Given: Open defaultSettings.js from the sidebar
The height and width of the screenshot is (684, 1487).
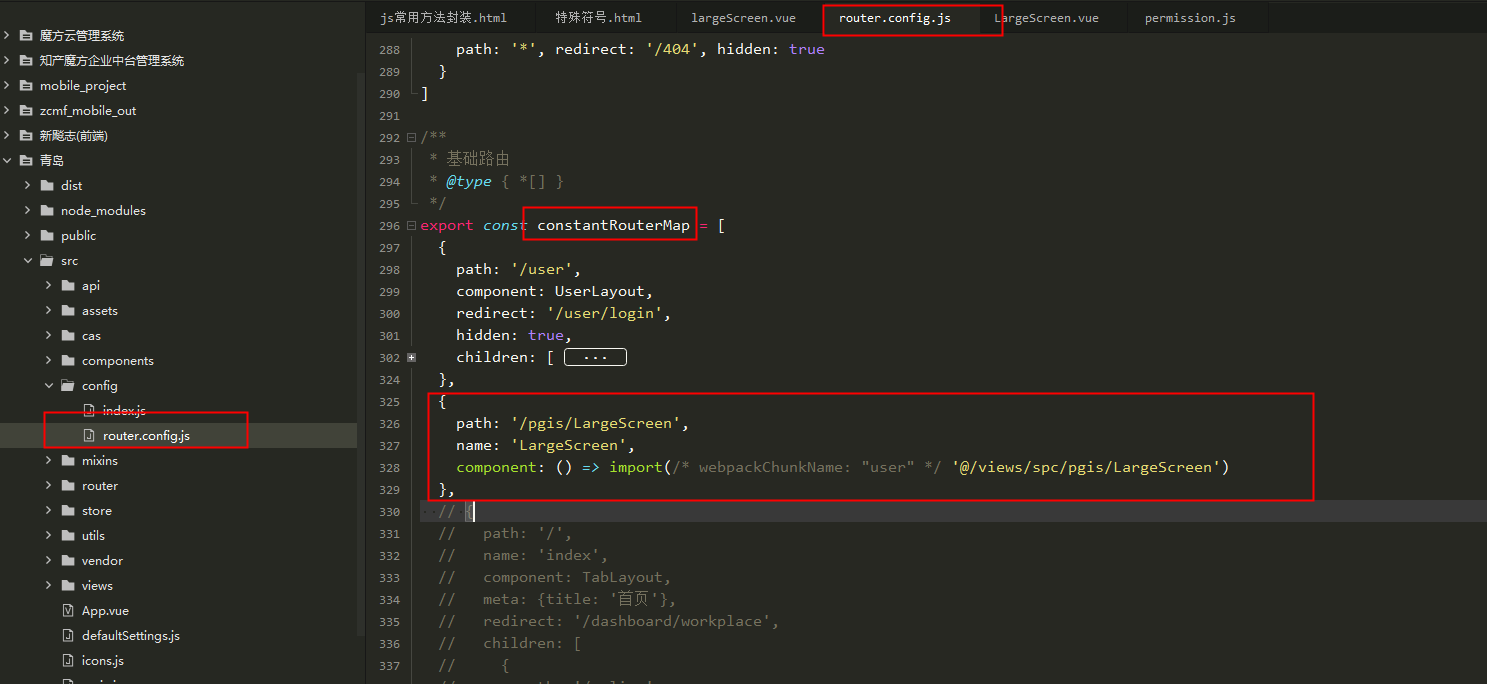Looking at the screenshot, I should coord(131,635).
